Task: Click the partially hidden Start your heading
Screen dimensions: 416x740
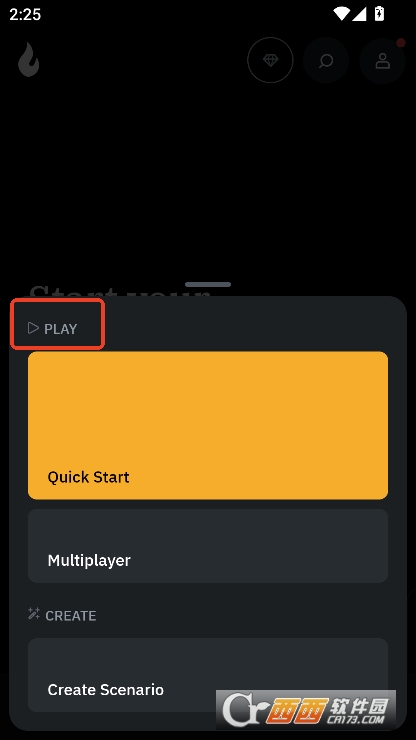Action: [119, 292]
